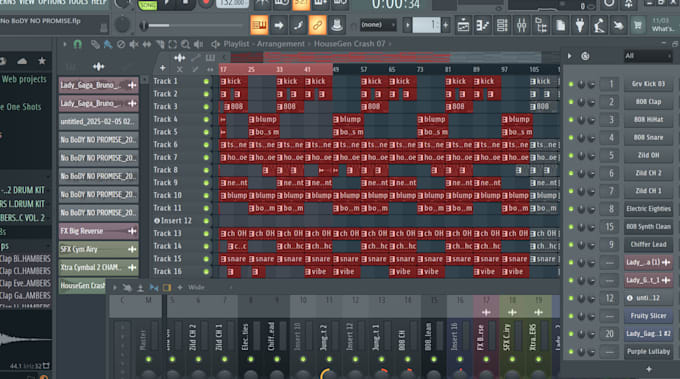Image resolution: width=680 pixels, height=379 pixels.
Task: Select the playlist select tool
Action: (173, 44)
